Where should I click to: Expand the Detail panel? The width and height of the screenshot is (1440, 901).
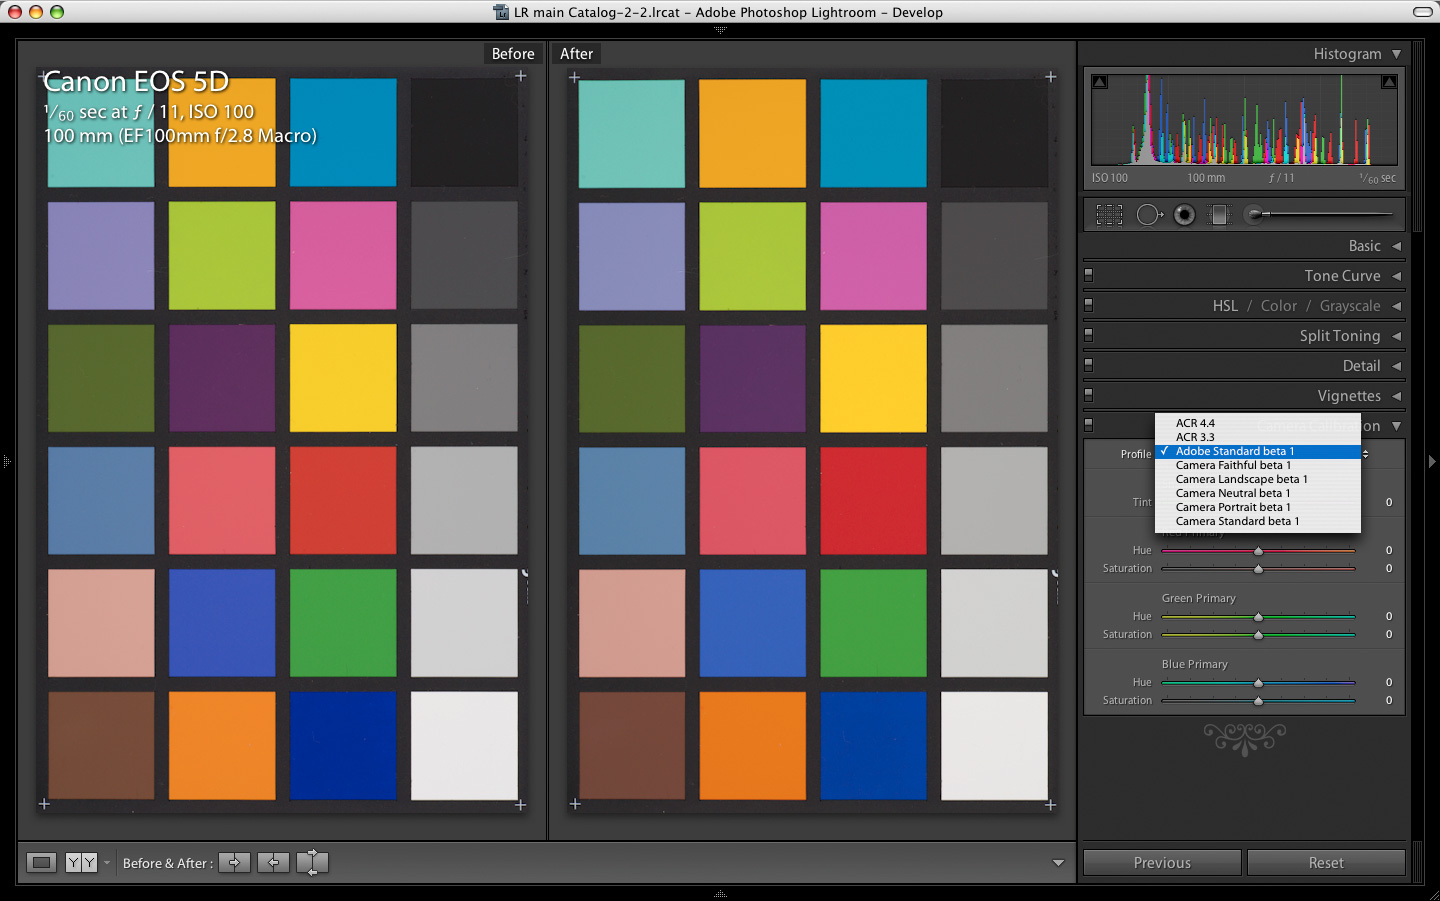(1397, 366)
